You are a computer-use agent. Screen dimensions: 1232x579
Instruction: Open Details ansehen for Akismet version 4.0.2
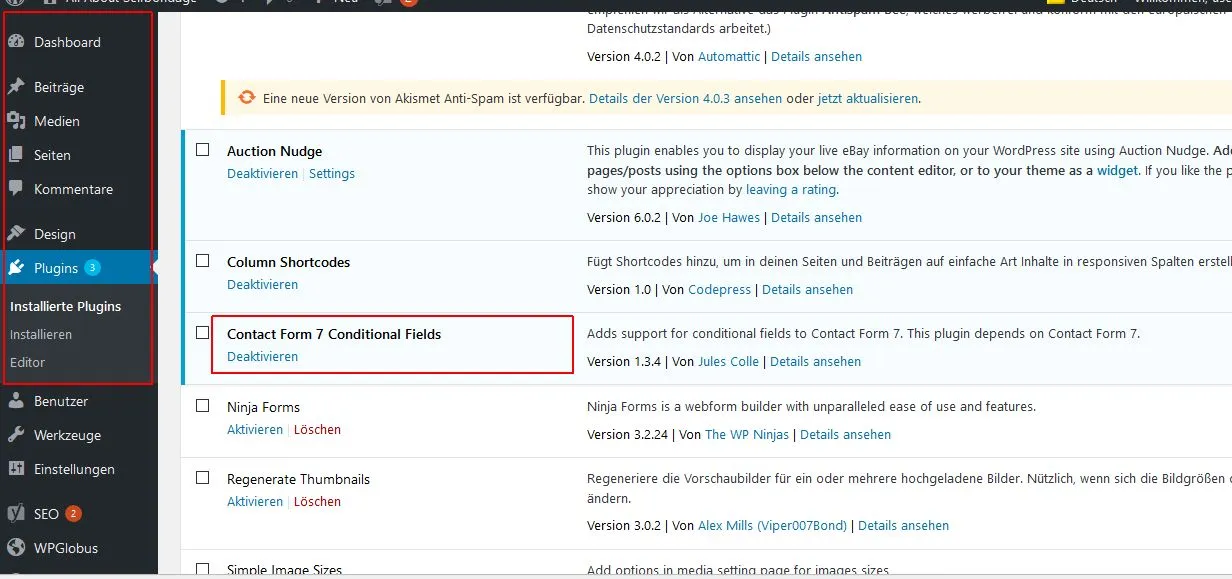pos(817,56)
